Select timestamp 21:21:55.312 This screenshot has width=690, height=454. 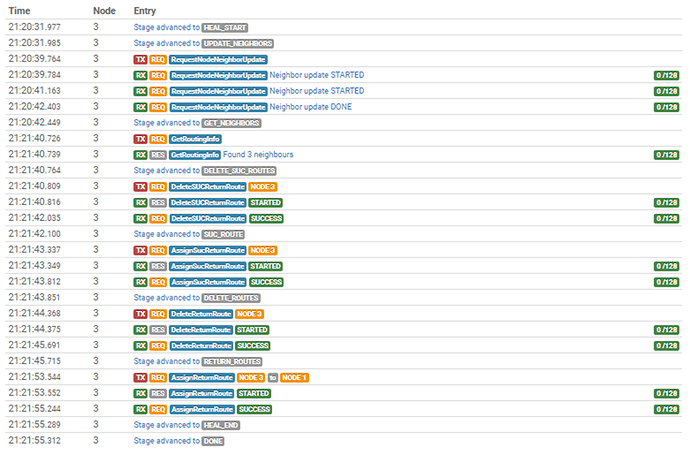click(34, 440)
